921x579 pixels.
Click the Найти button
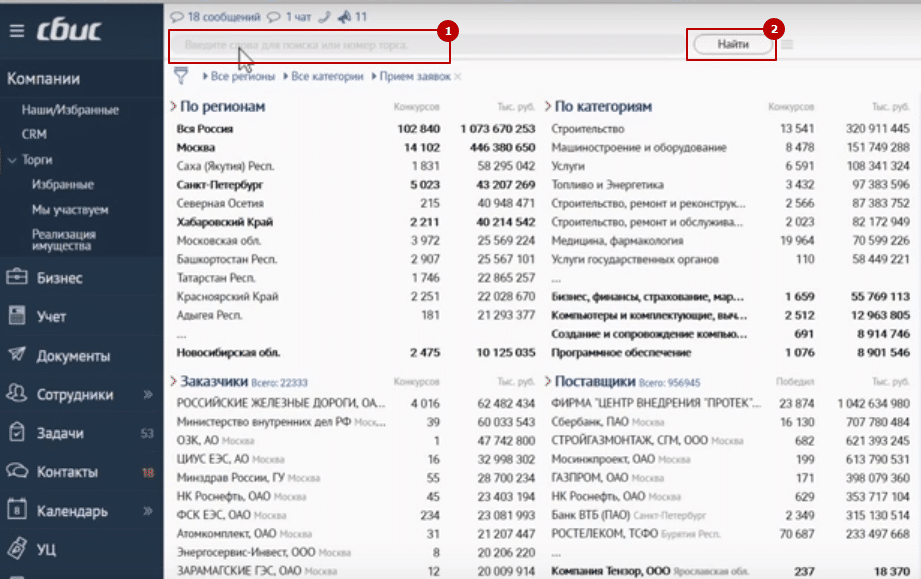(732, 45)
